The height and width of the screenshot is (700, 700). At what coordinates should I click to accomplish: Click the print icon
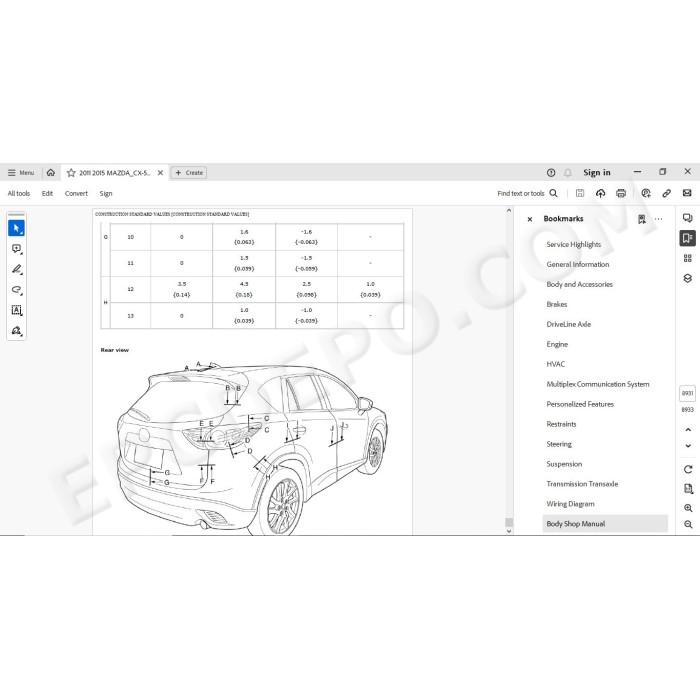click(621, 193)
